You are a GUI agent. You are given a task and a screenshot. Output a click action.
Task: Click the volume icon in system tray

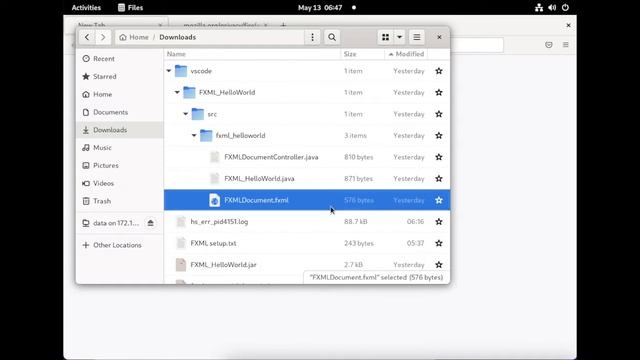pyautogui.click(x=552, y=7)
